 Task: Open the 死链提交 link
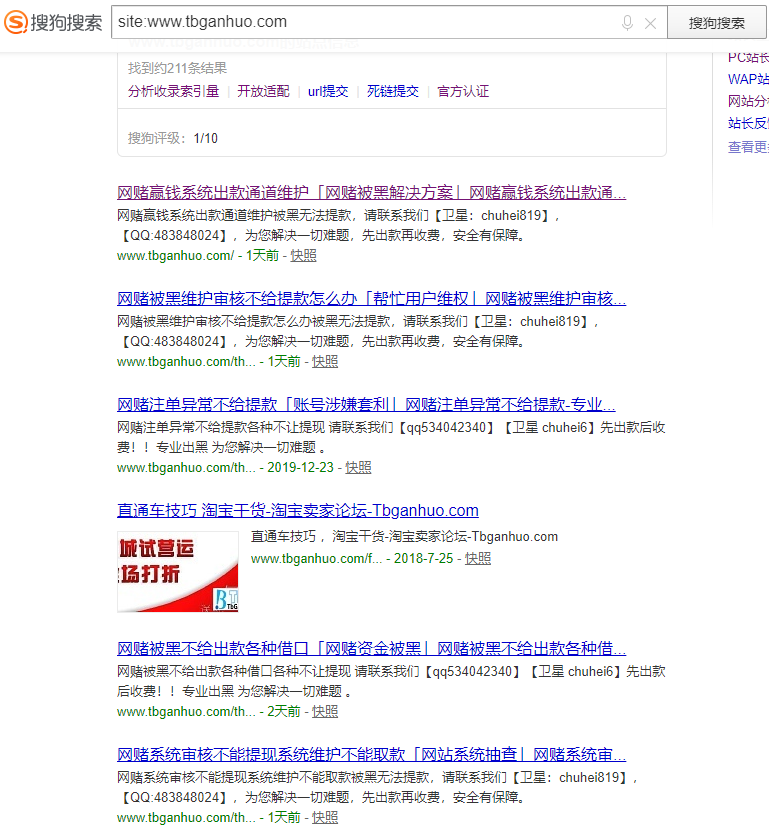click(393, 91)
